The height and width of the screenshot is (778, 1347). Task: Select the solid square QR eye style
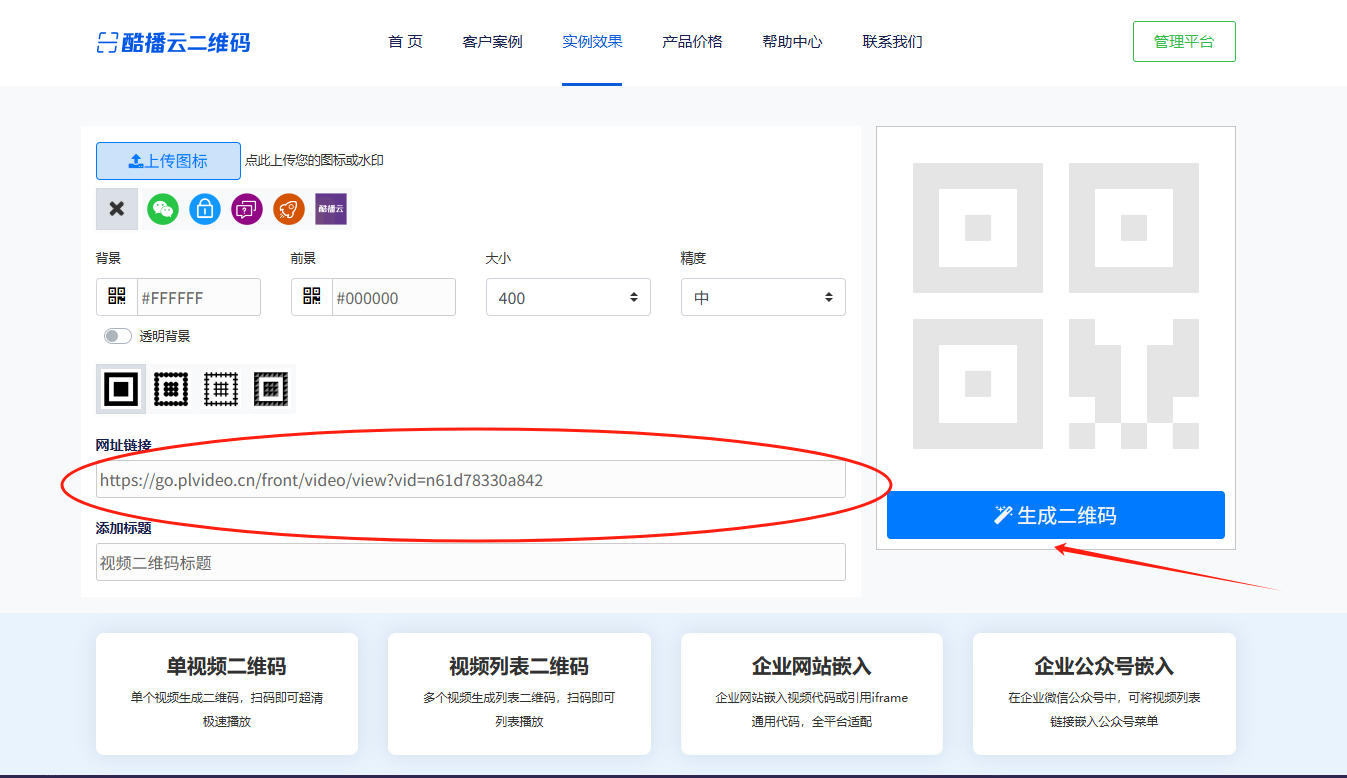click(121, 388)
